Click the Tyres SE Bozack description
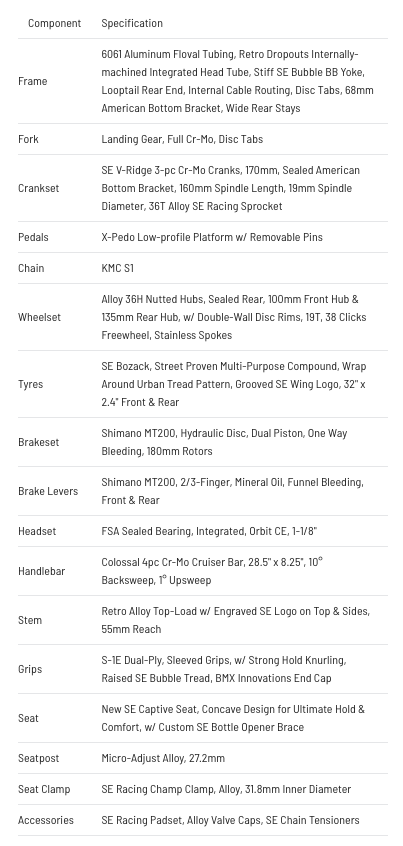 (x=234, y=384)
